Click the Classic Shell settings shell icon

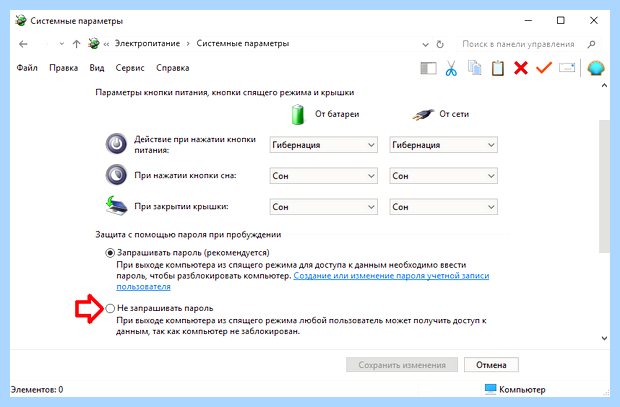[595, 68]
